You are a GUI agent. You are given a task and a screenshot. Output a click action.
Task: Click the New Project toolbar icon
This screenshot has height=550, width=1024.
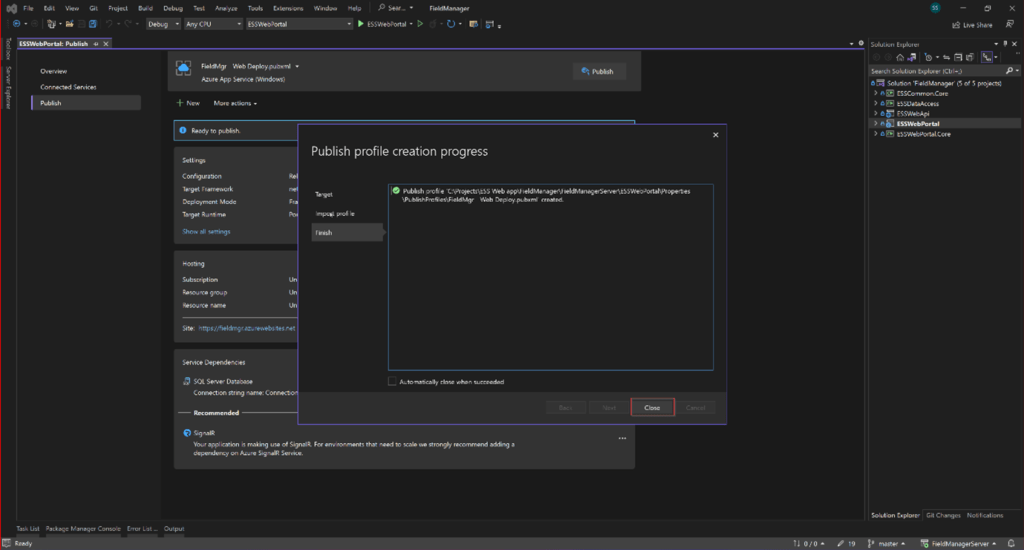click(51, 24)
